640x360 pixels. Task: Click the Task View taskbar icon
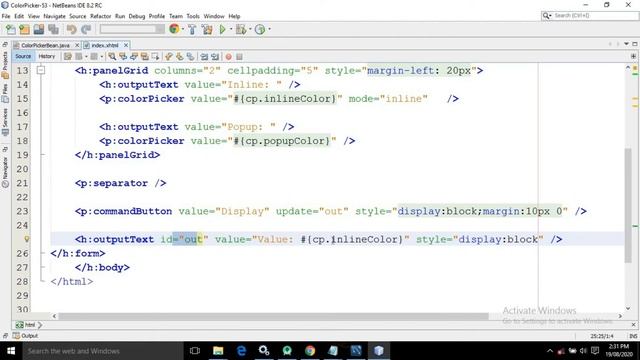click(195, 351)
